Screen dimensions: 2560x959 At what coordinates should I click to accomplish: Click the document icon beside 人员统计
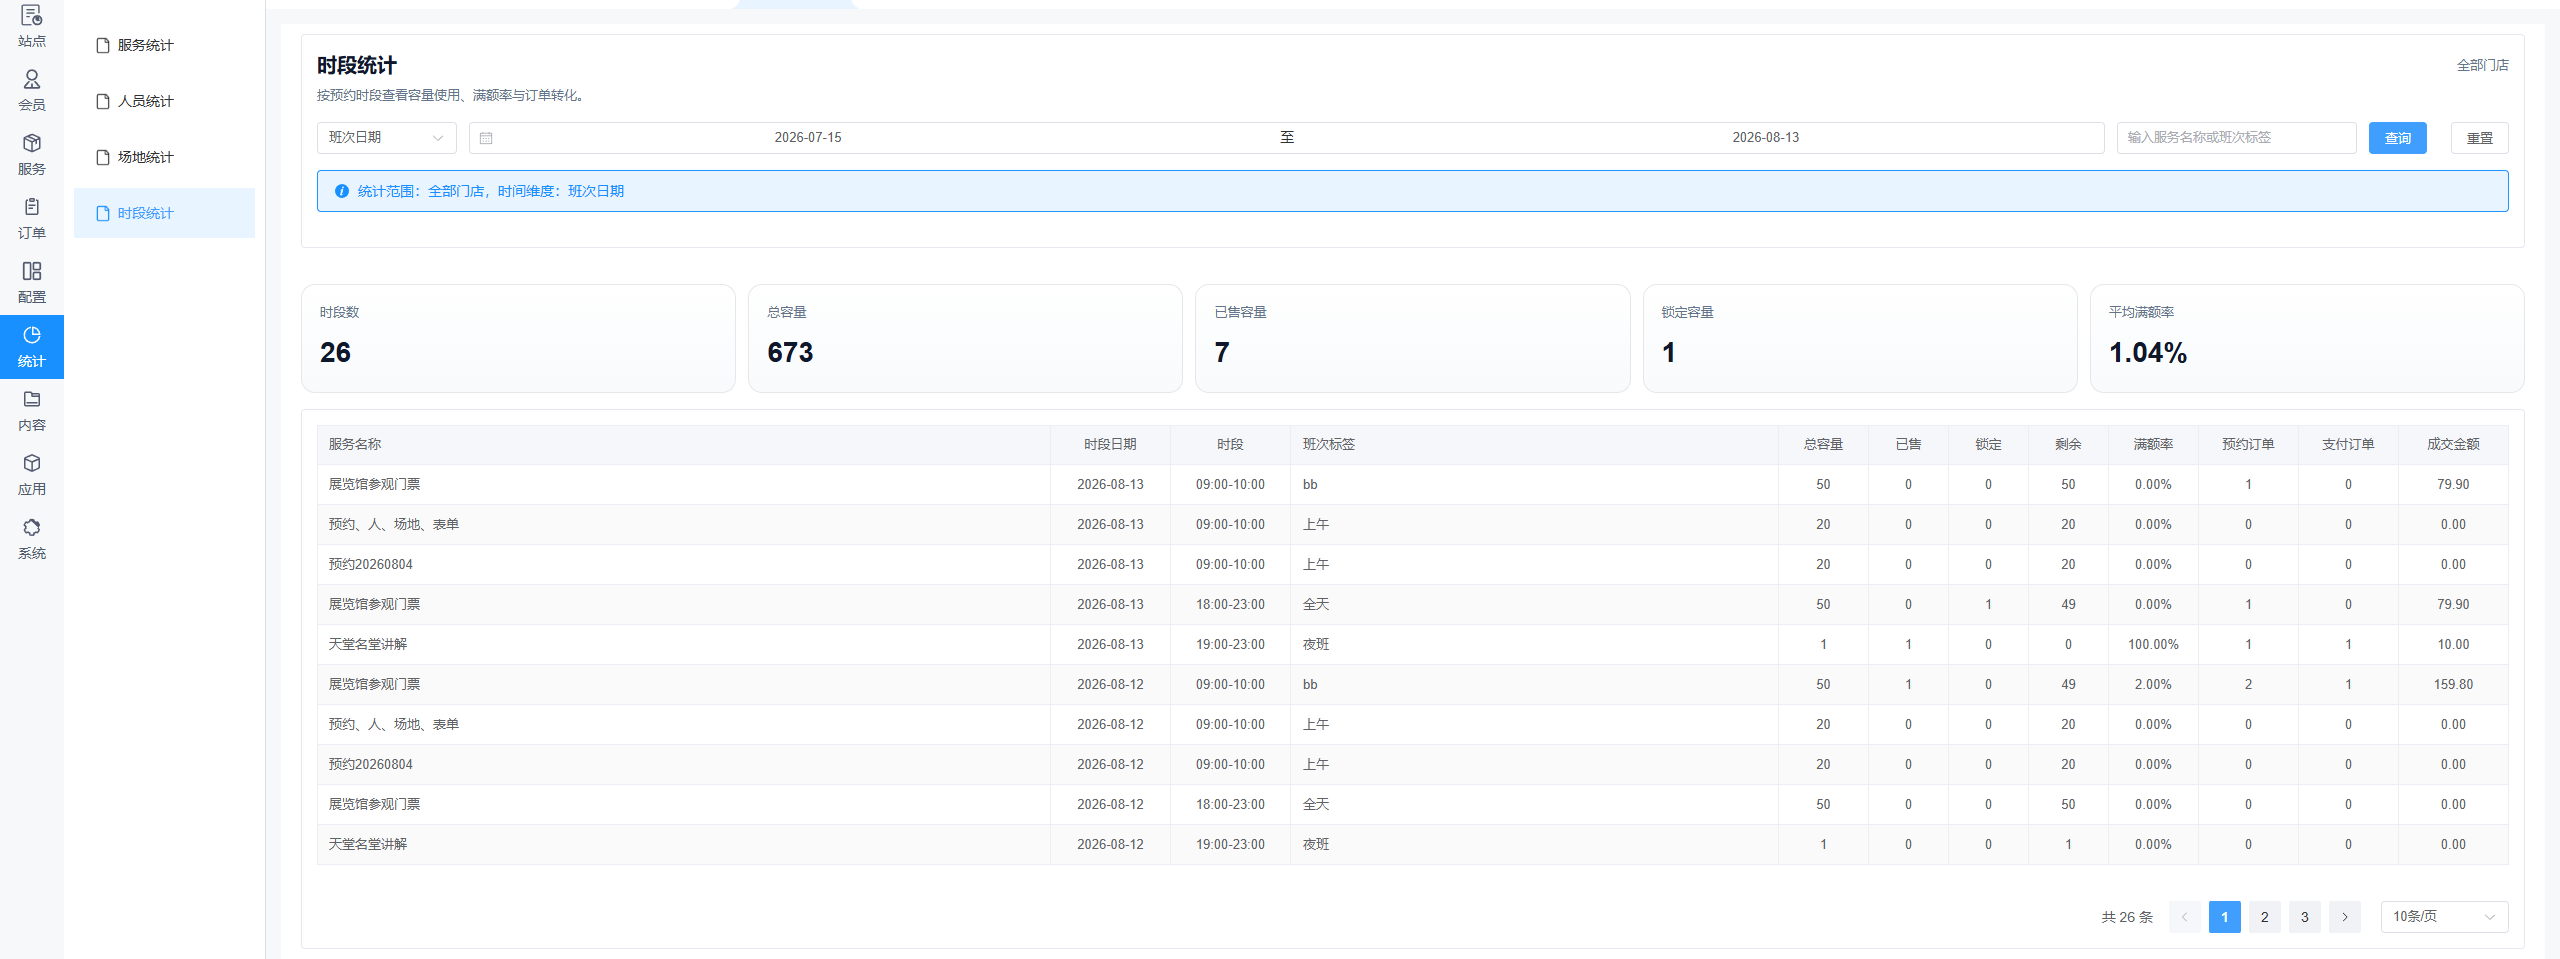tap(103, 101)
